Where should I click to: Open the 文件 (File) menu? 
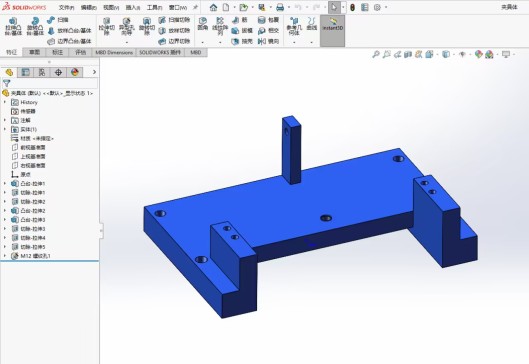pos(66,7)
